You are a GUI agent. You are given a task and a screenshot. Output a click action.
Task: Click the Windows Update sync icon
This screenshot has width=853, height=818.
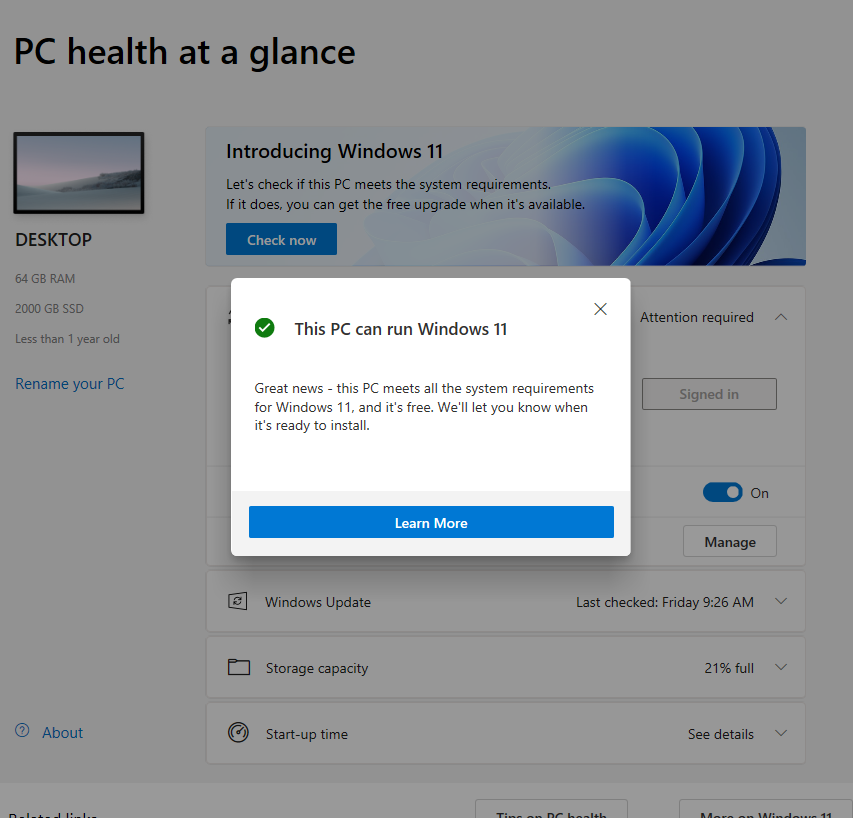click(238, 601)
